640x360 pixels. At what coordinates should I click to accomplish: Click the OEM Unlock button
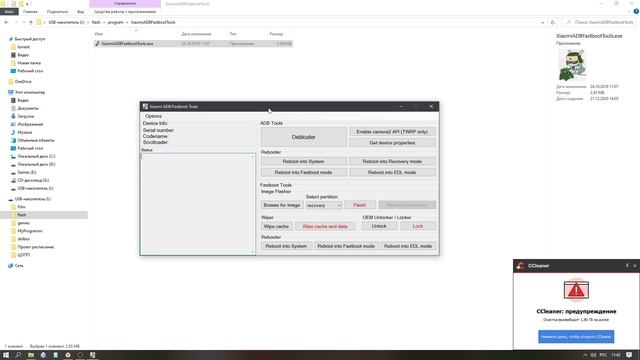coord(379,226)
